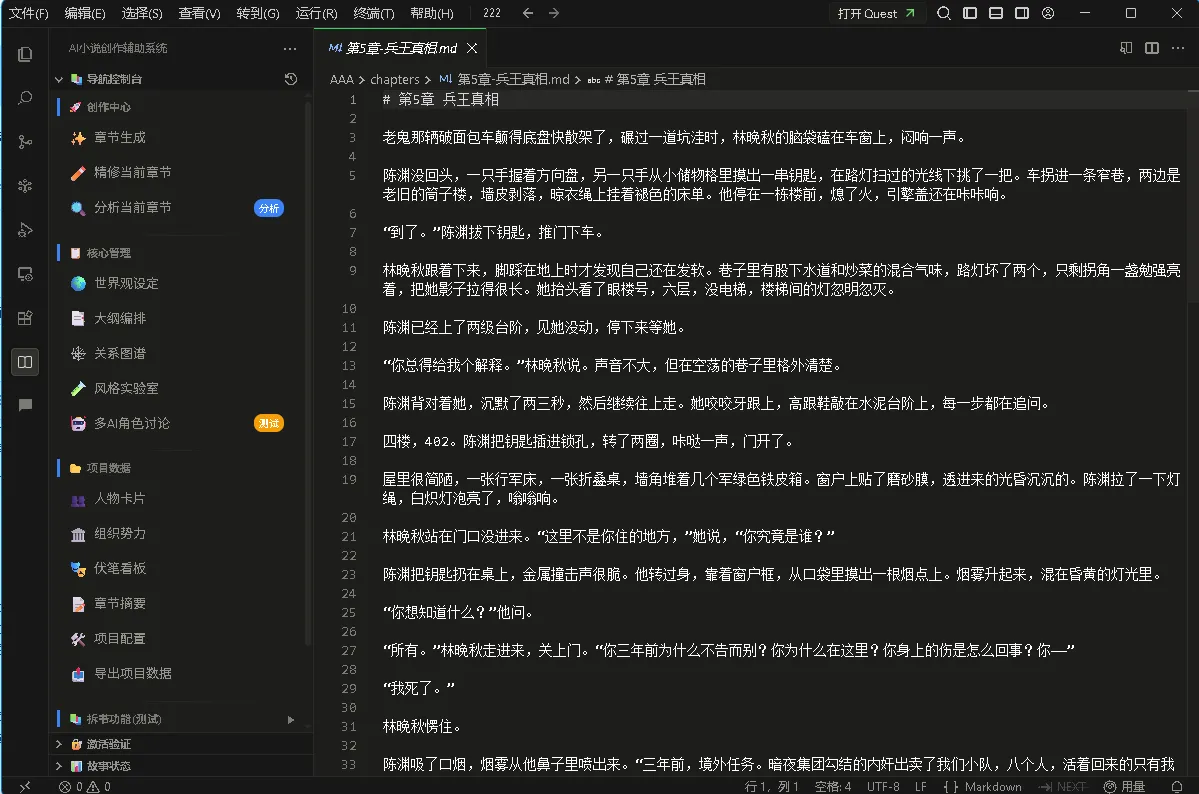
Task: Open 章节生成 in sidebar
Action: (119, 138)
